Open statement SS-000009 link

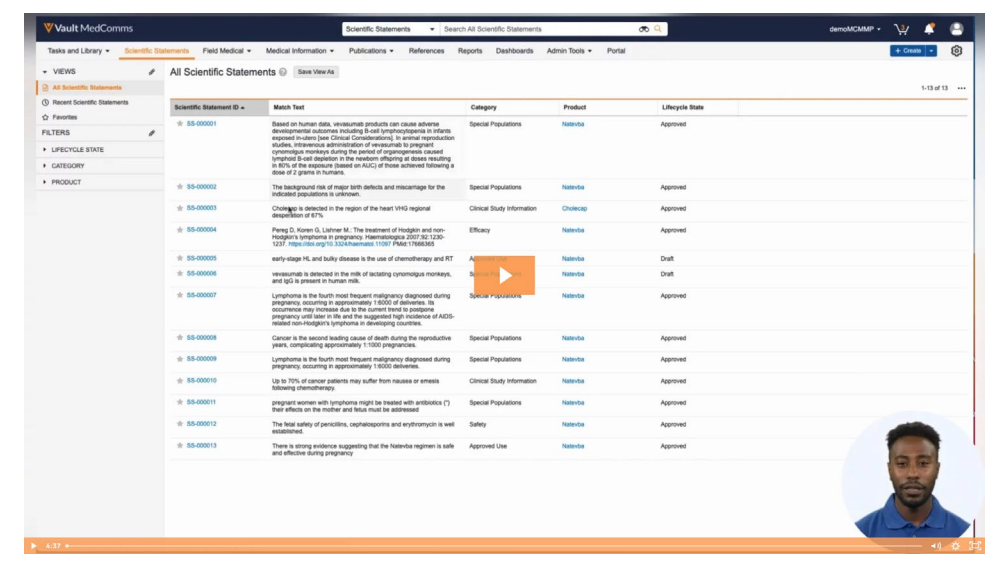(x=202, y=359)
